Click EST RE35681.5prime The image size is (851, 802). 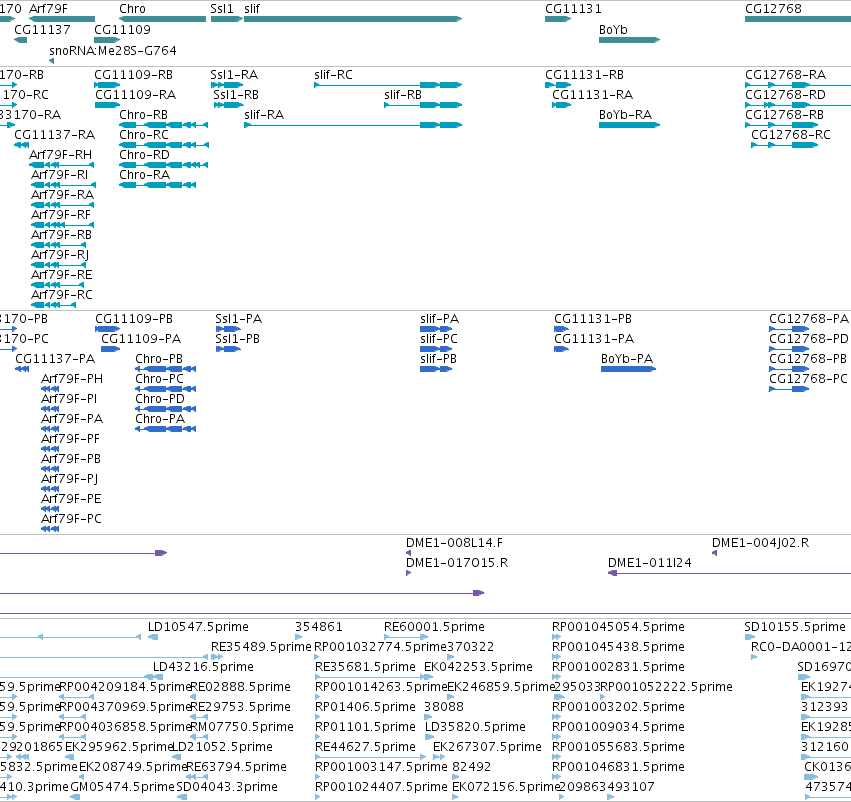[365, 667]
